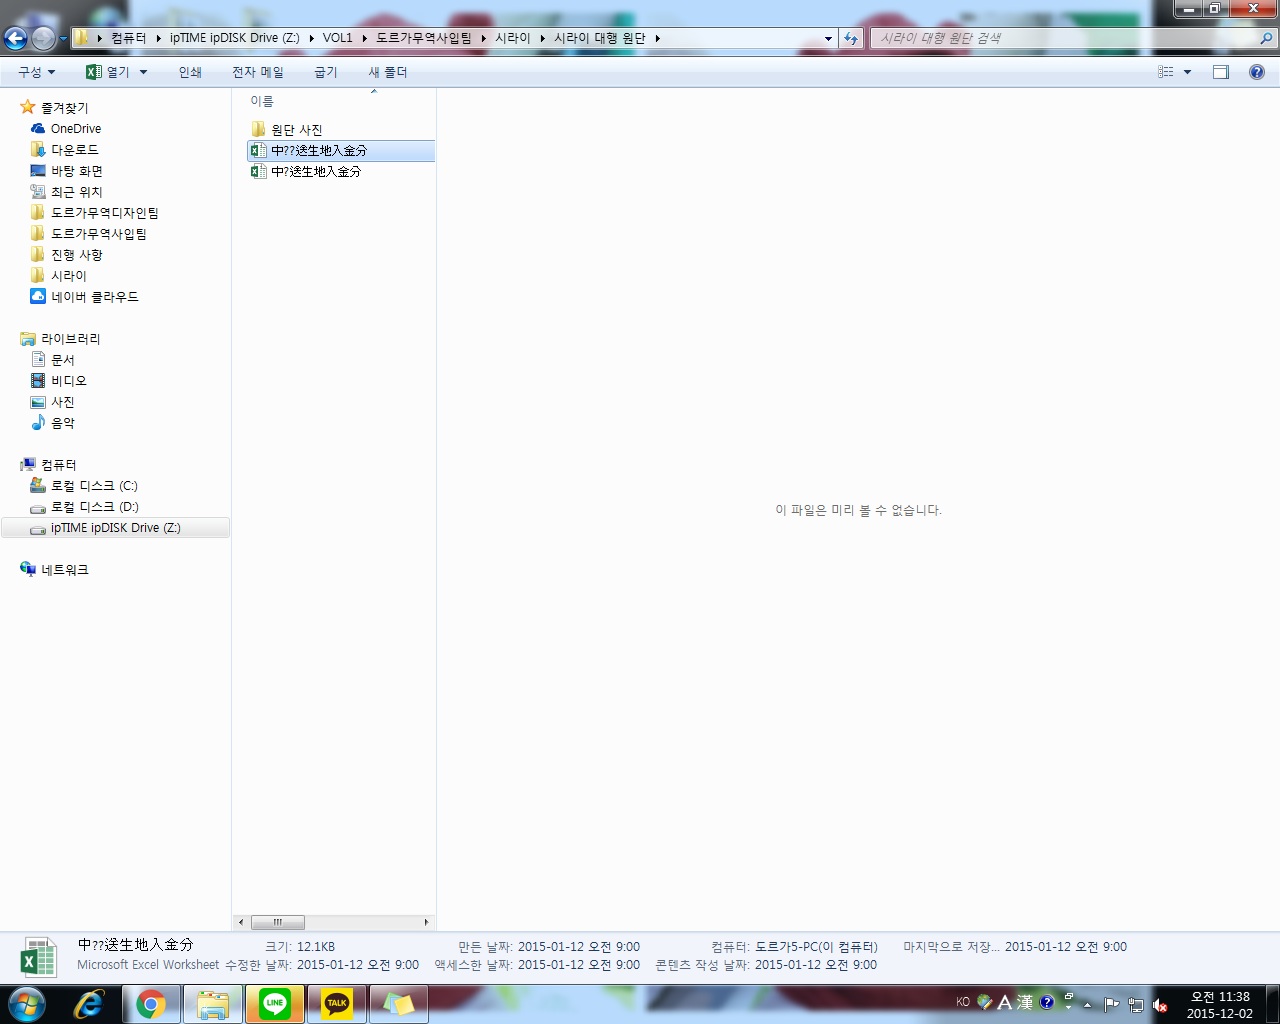The image size is (1280, 1024).
Task: Click the file list horizontal scrollbar thumb
Action: click(277, 922)
